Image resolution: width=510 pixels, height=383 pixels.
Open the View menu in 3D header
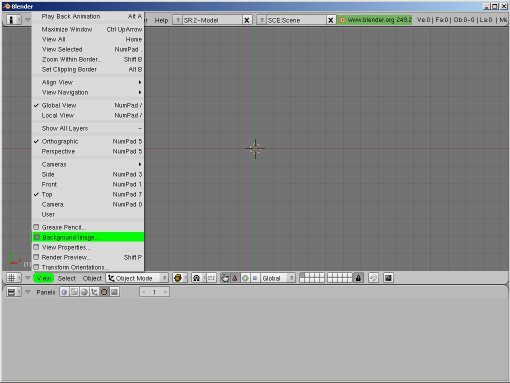(43, 278)
